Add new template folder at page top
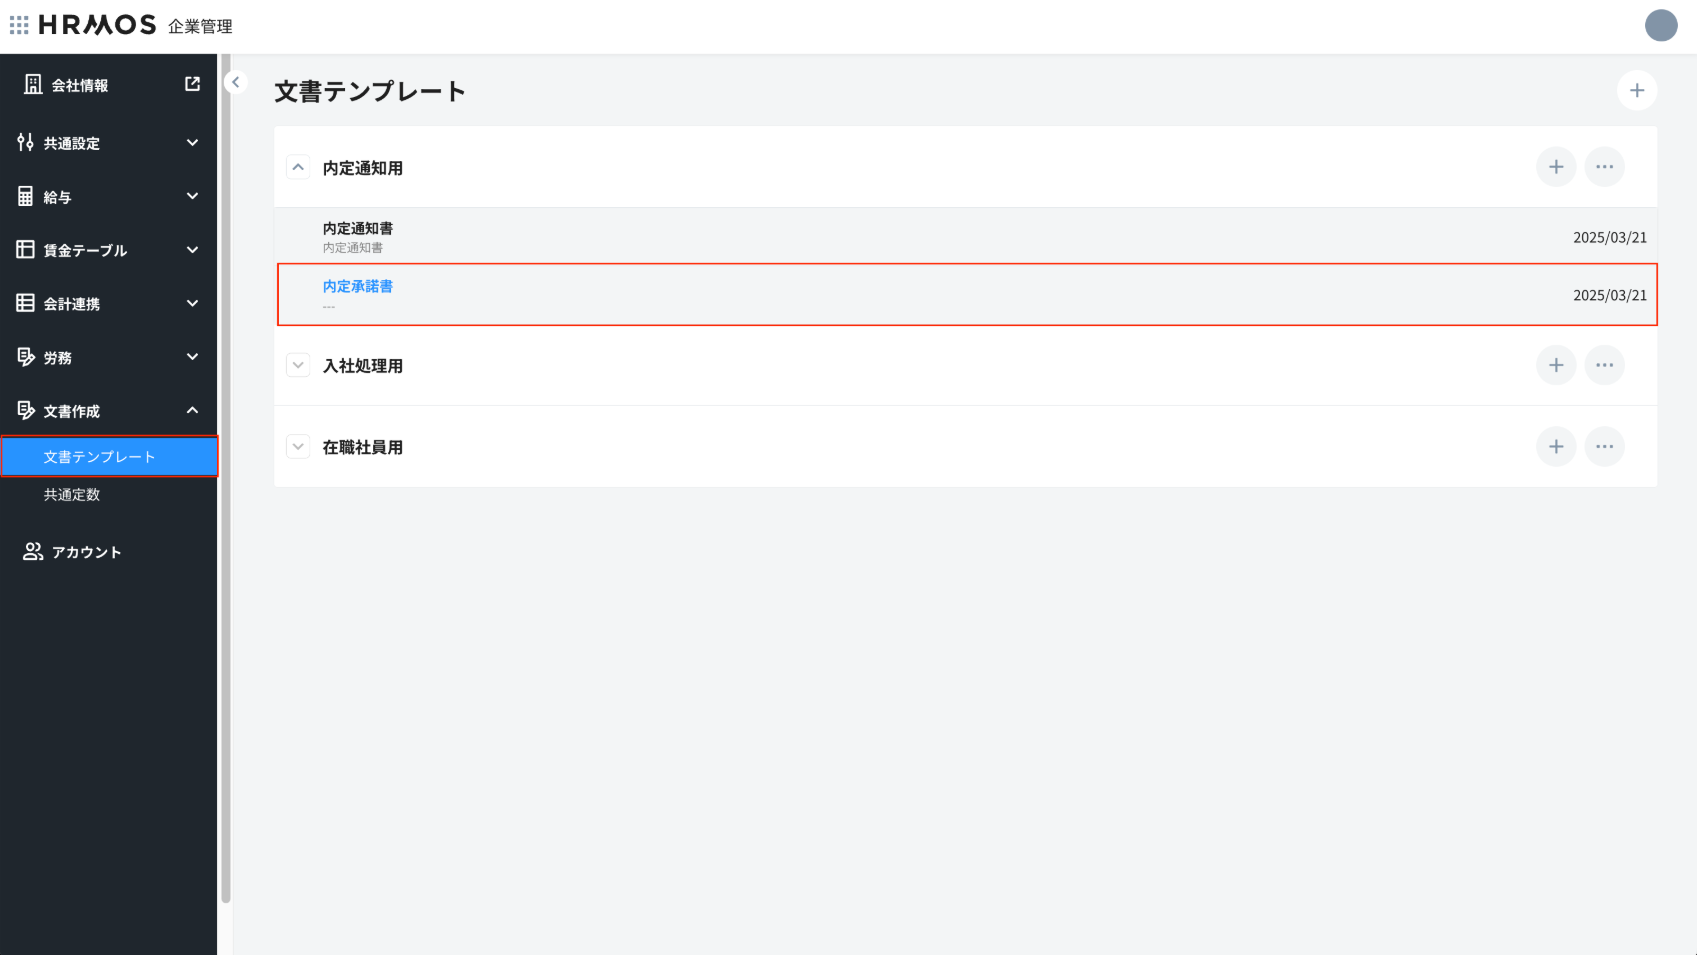 (x=1636, y=91)
